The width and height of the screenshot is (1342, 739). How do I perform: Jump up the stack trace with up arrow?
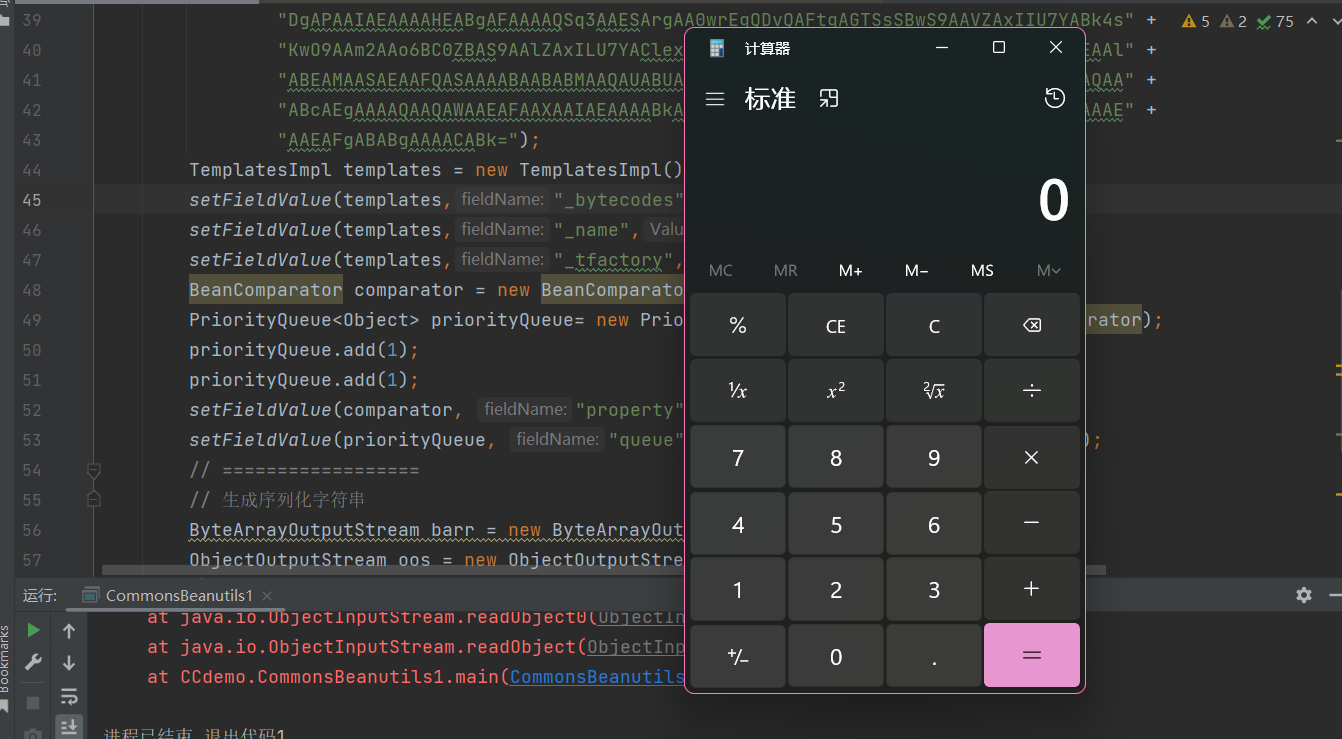[69, 630]
